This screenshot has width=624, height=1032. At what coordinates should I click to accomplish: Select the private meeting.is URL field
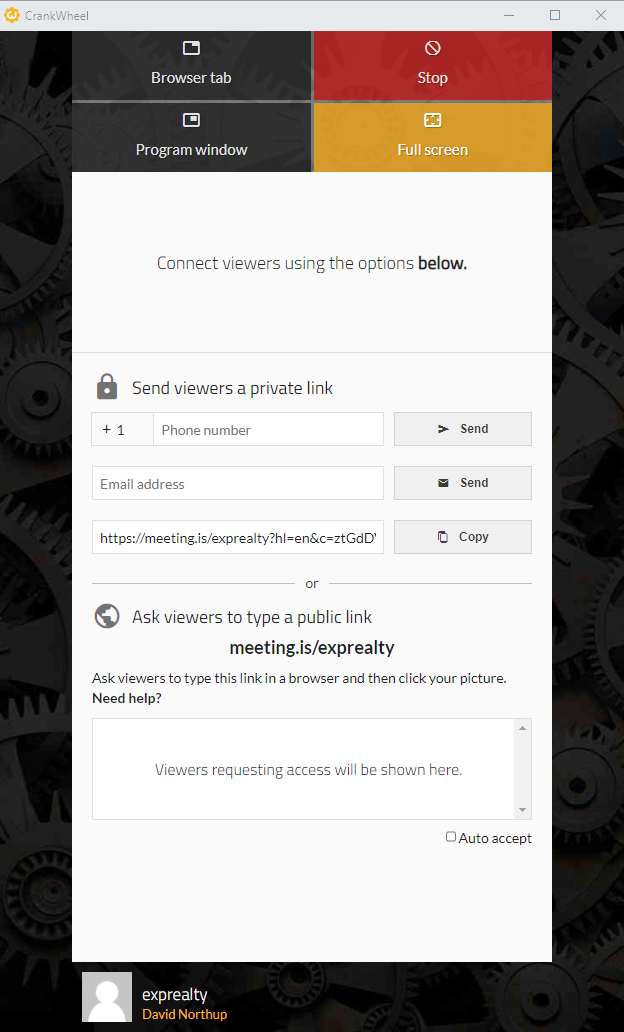[x=238, y=537]
